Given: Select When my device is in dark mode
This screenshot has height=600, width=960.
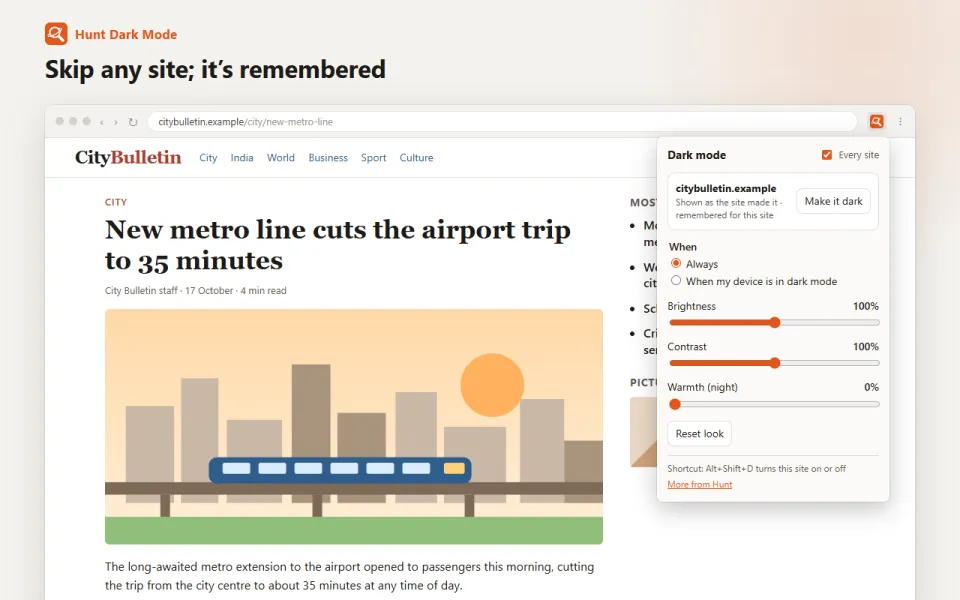Looking at the screenshot, I should [676, 280].
